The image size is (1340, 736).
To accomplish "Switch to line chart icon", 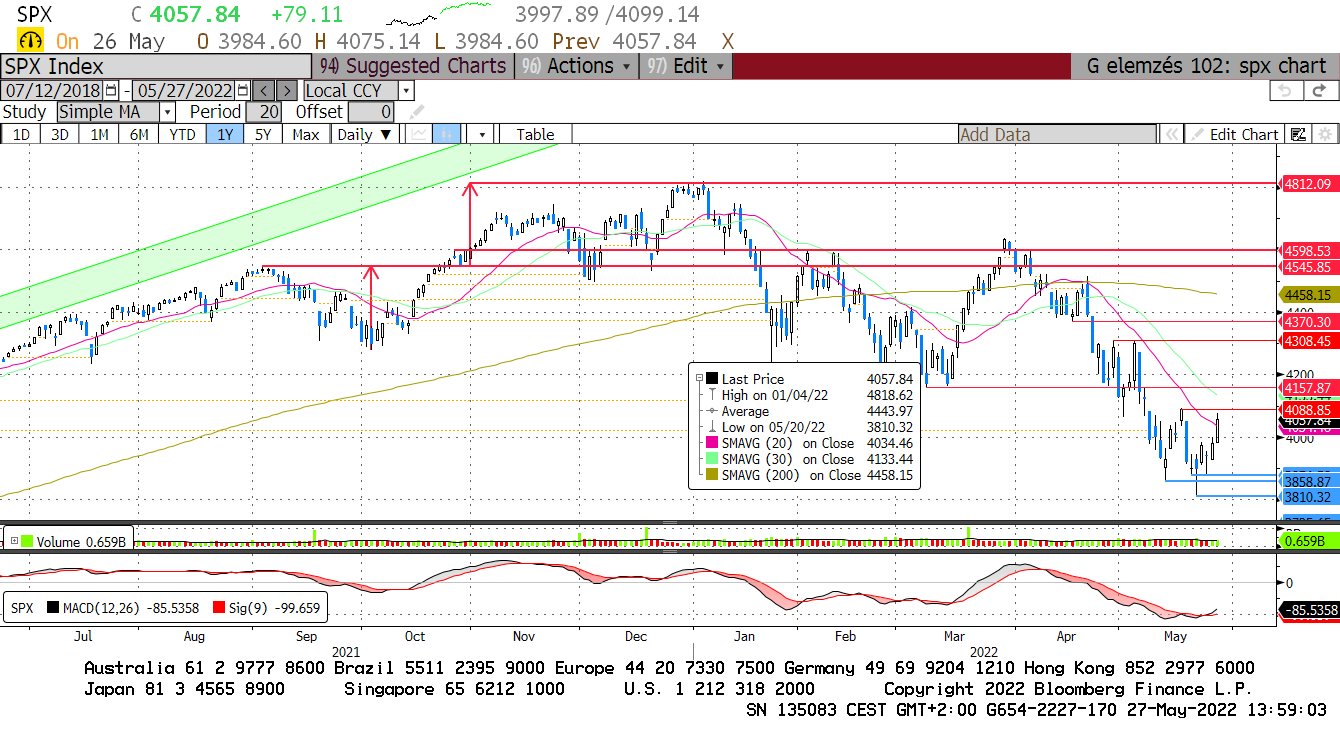I will (x=419, y=134).
